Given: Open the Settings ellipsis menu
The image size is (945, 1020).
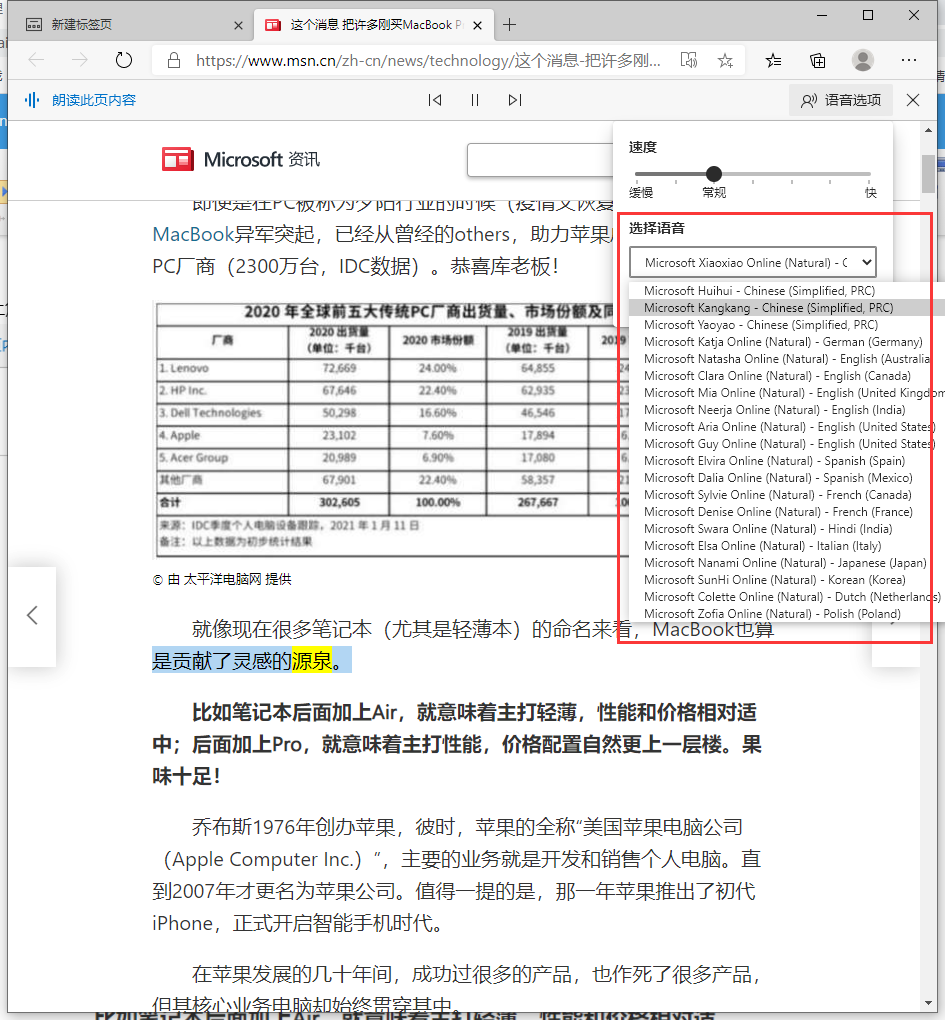Looking at the screenshot, I should point(908,60).
